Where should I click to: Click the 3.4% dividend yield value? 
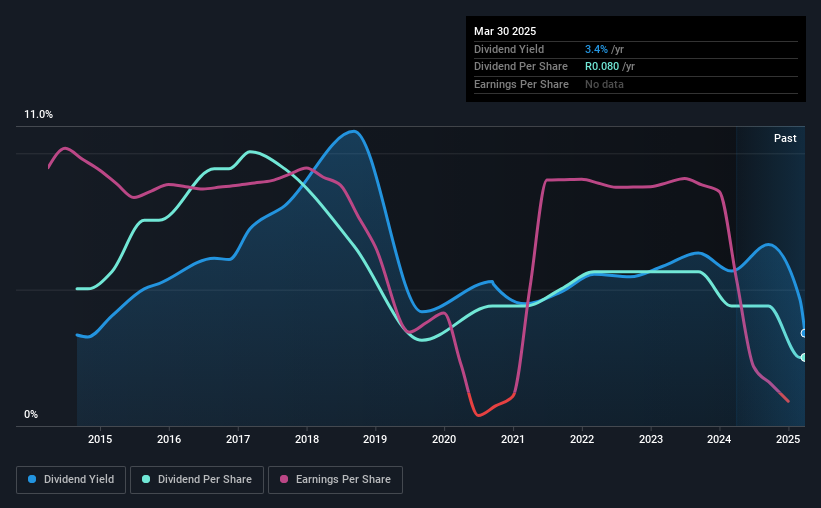596,49
